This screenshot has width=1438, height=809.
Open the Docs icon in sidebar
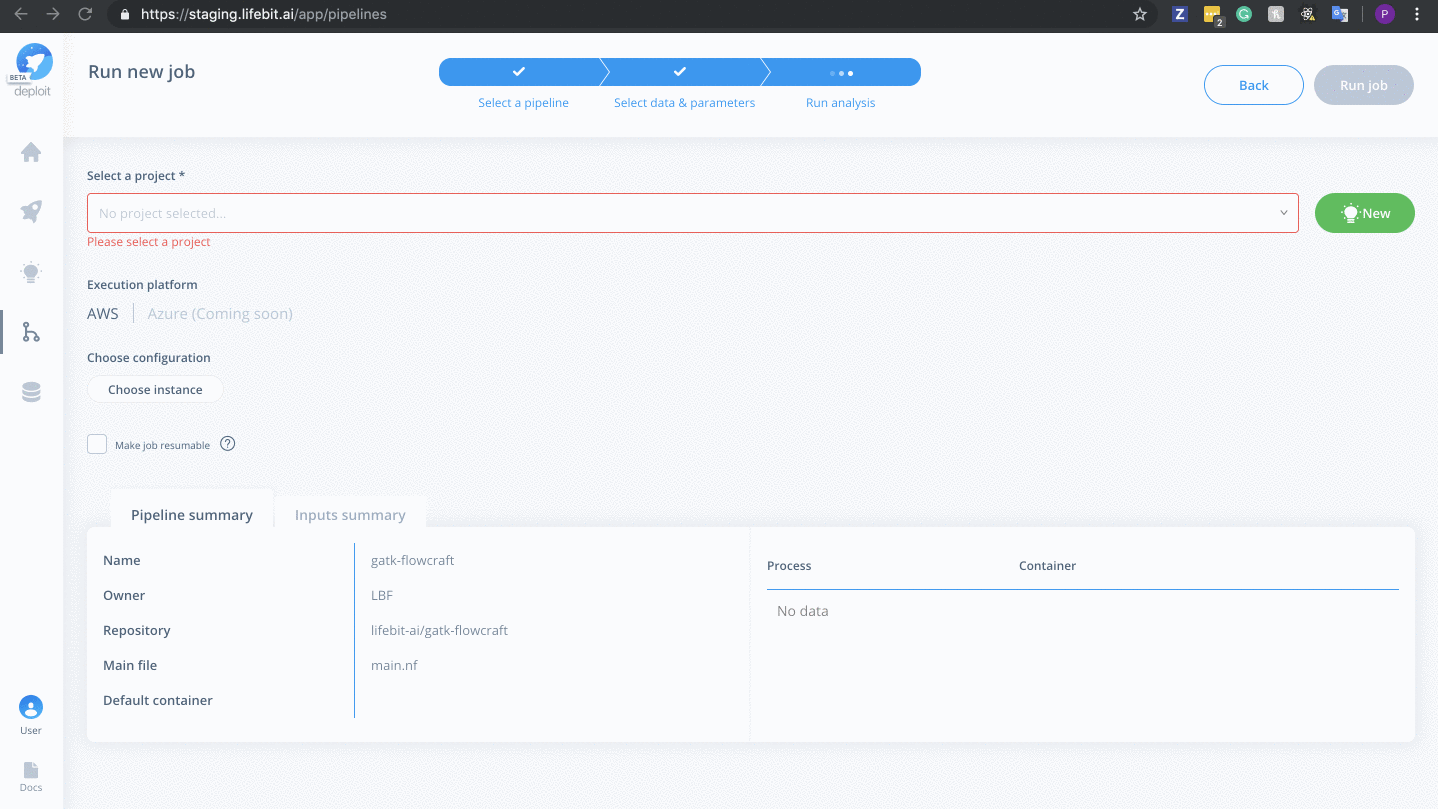[31, 776]
